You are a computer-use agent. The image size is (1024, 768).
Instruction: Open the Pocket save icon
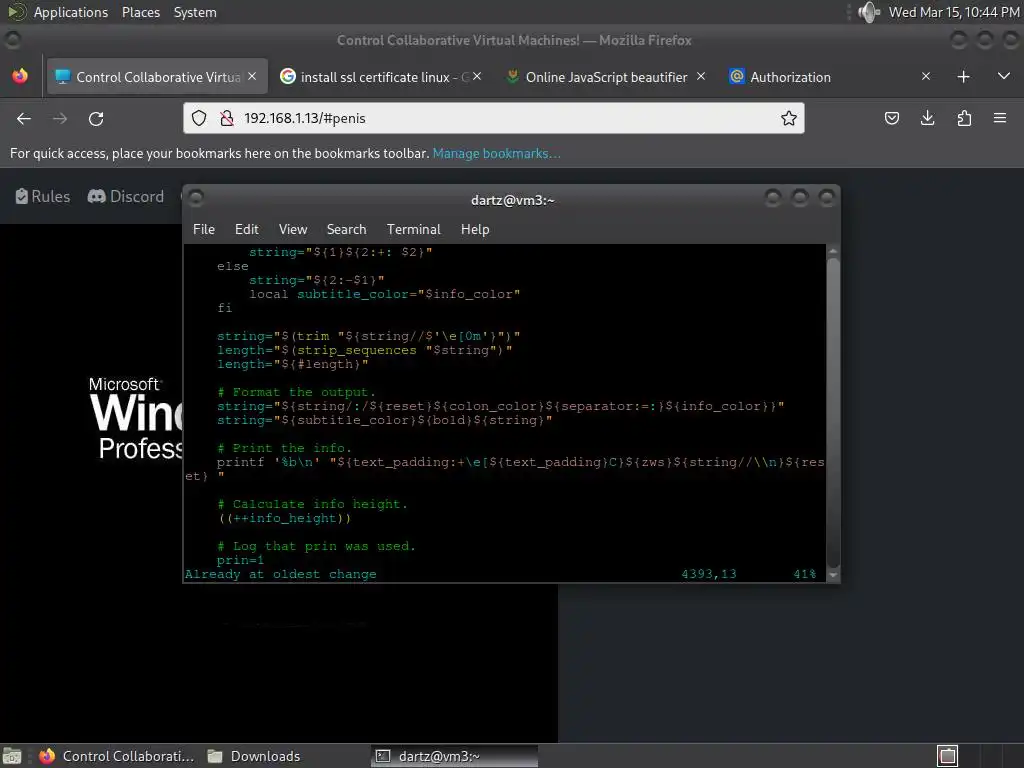coord(891,118)
